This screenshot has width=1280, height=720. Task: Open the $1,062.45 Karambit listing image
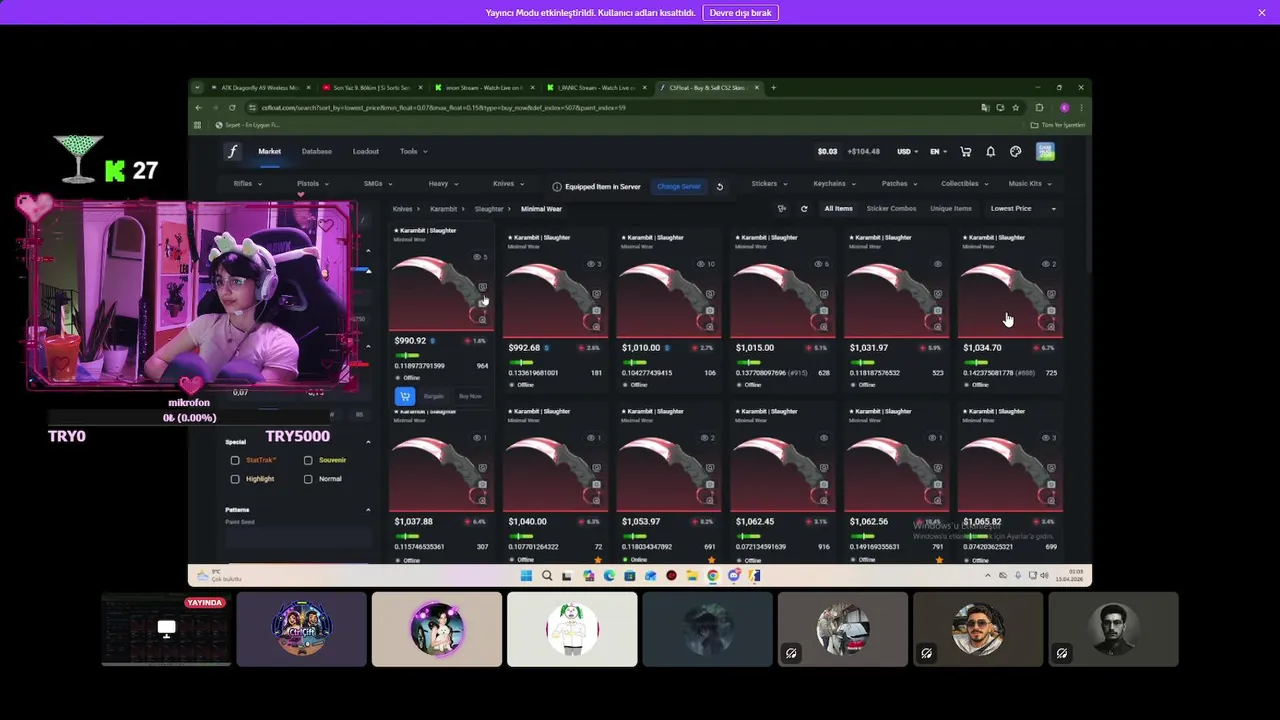click(782, 470)
